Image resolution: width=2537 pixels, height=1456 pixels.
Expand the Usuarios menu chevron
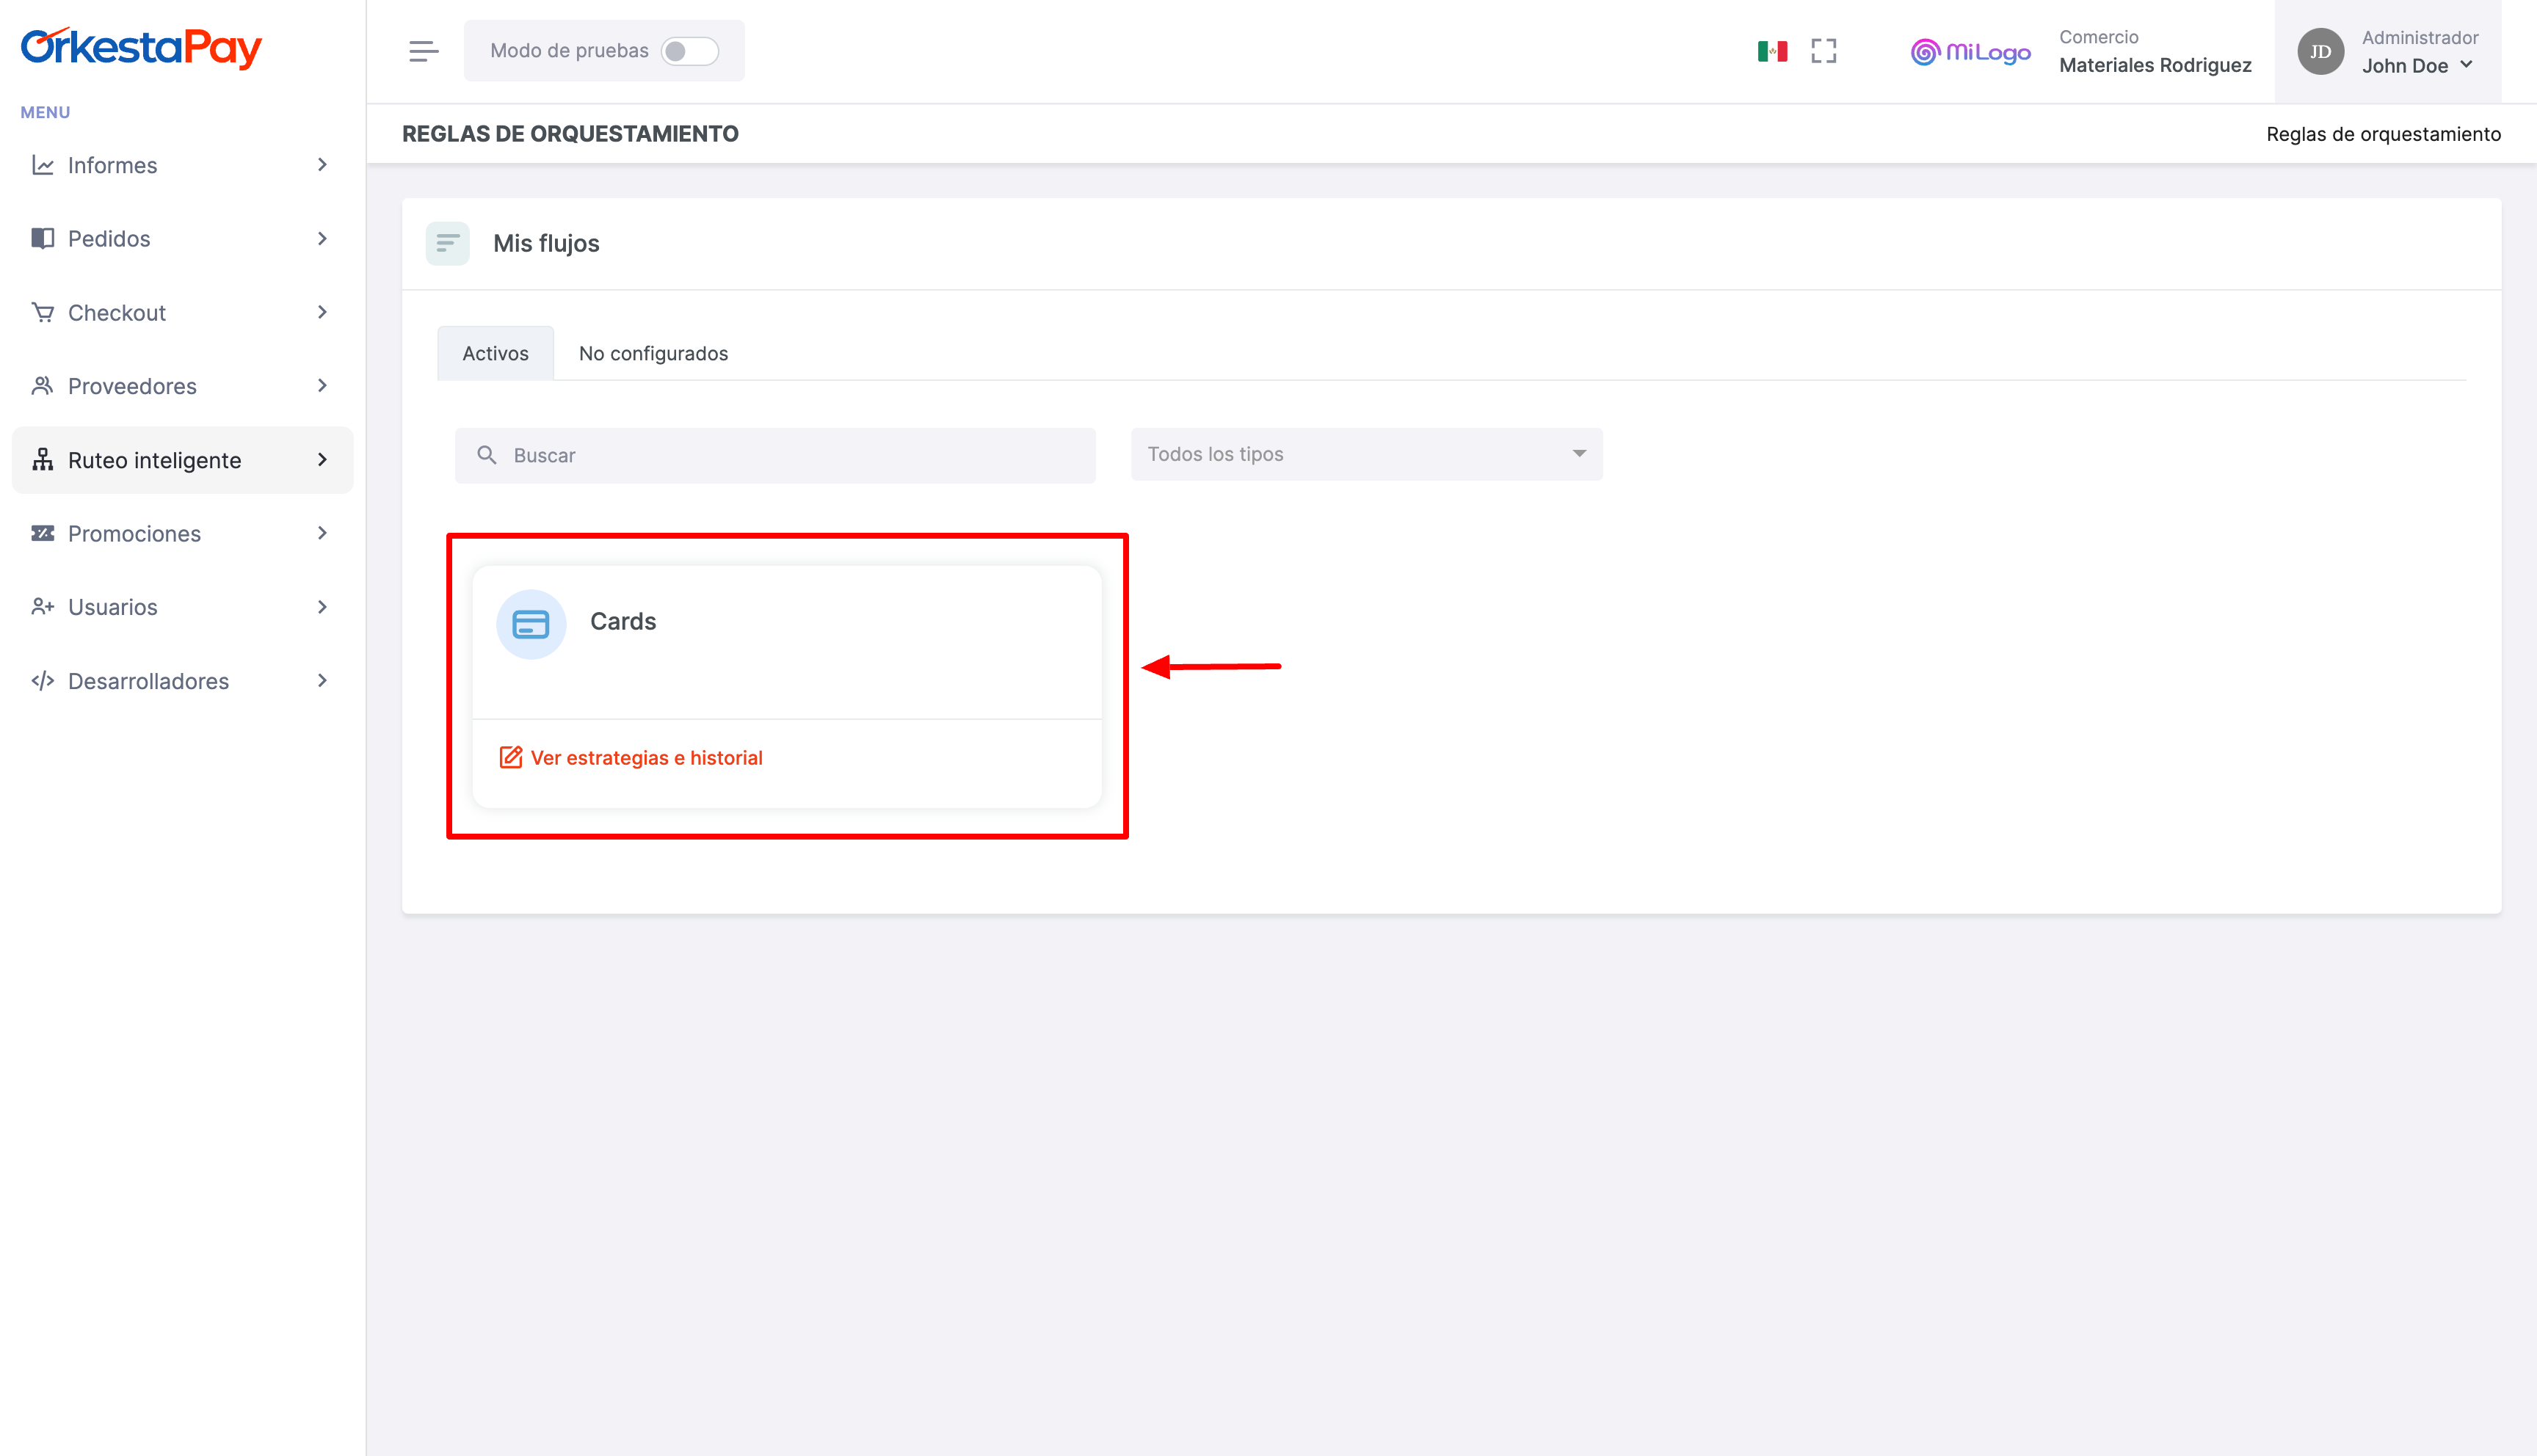[322, 607]
